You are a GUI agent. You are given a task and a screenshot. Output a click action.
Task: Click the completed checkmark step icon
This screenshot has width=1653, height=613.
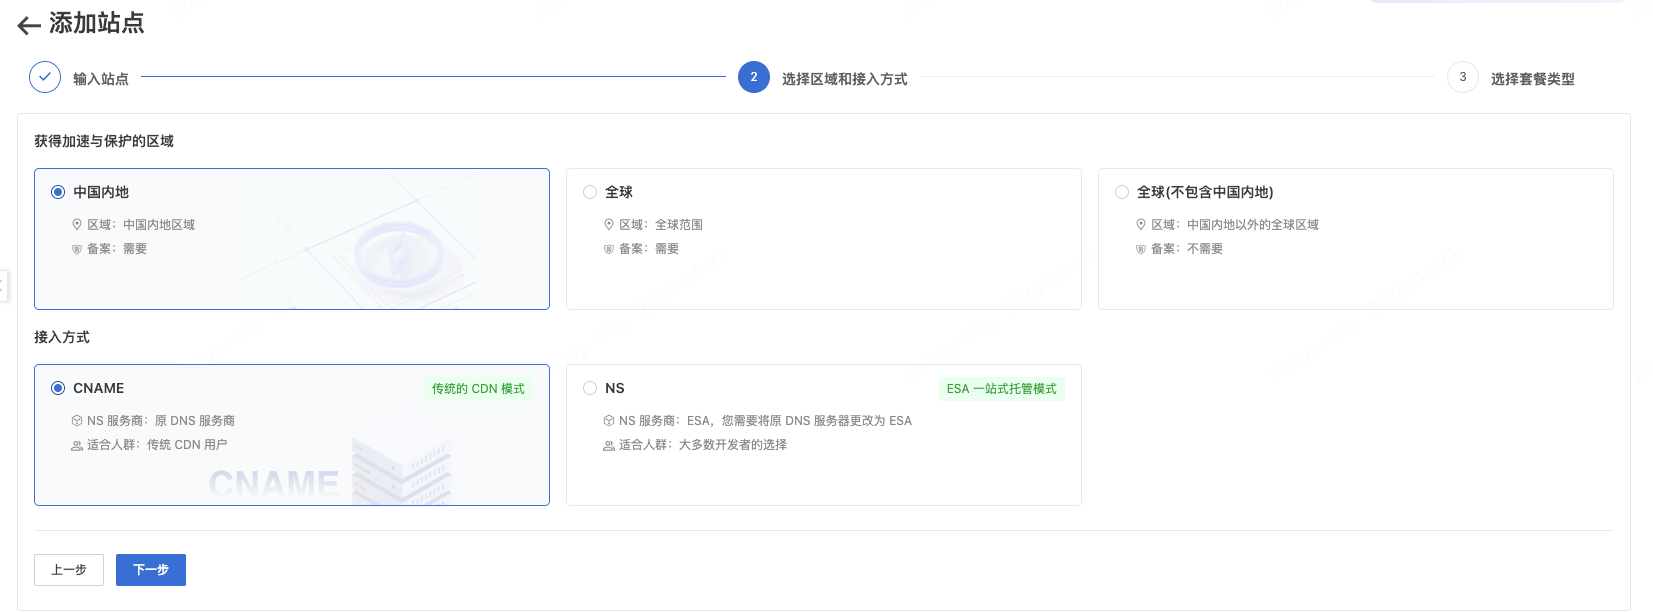point(45,77)
